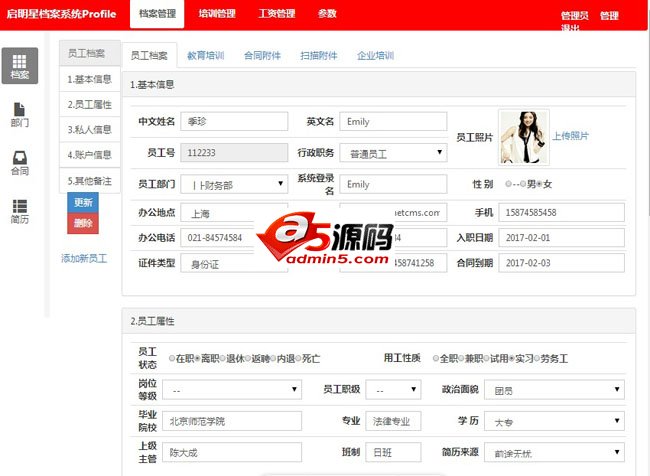The width and height of the screenshot is (650, 476).
Task: Focus the 手机 number field
Action: (x=561, y=213)
